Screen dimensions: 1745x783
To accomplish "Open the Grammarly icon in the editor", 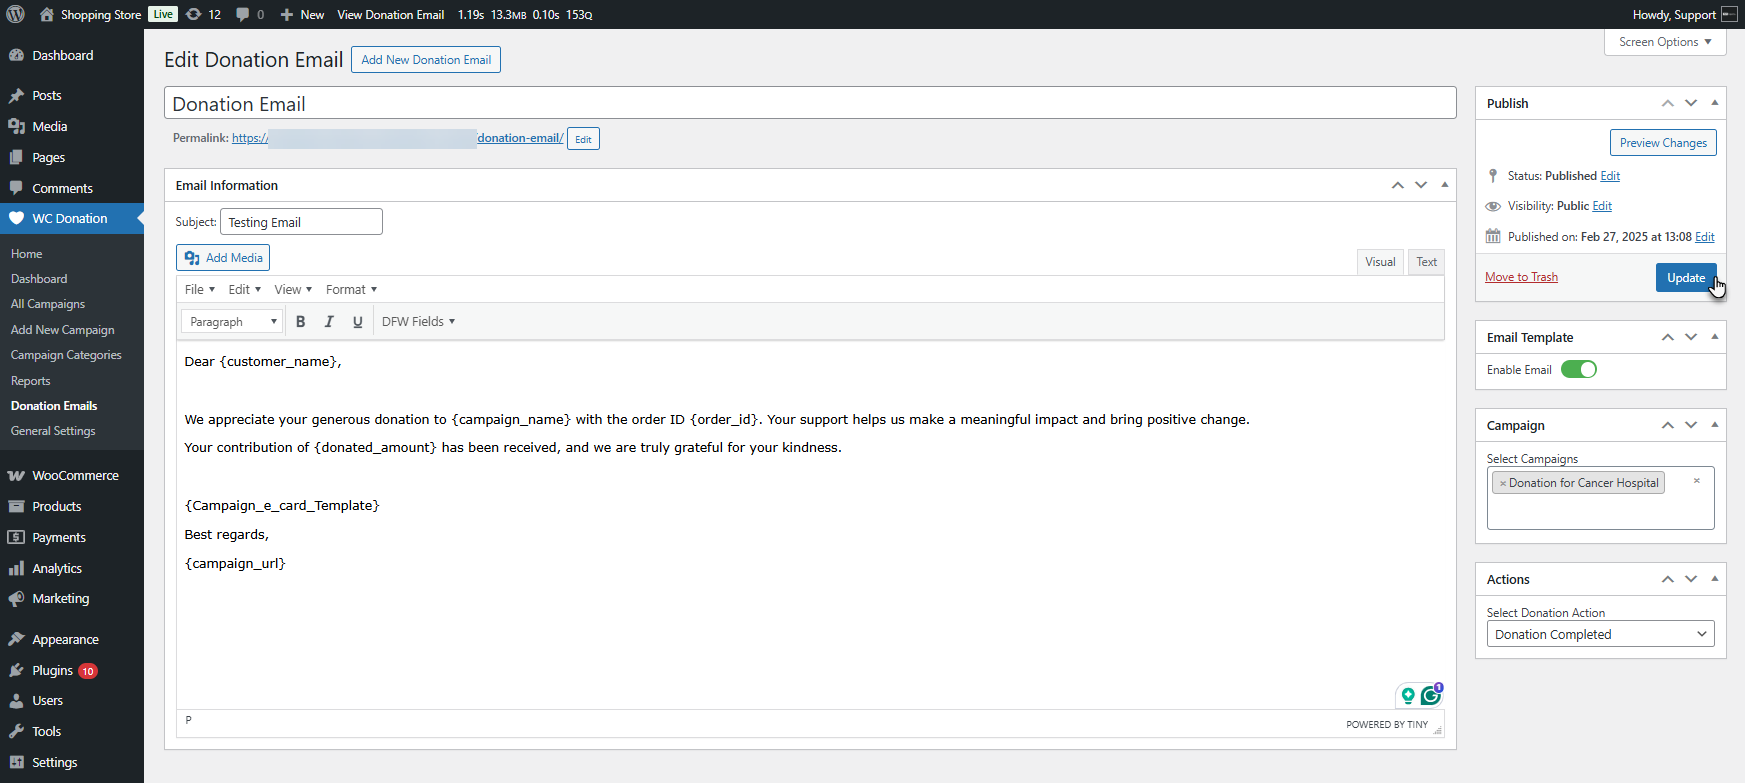I will click(1431, 695).
